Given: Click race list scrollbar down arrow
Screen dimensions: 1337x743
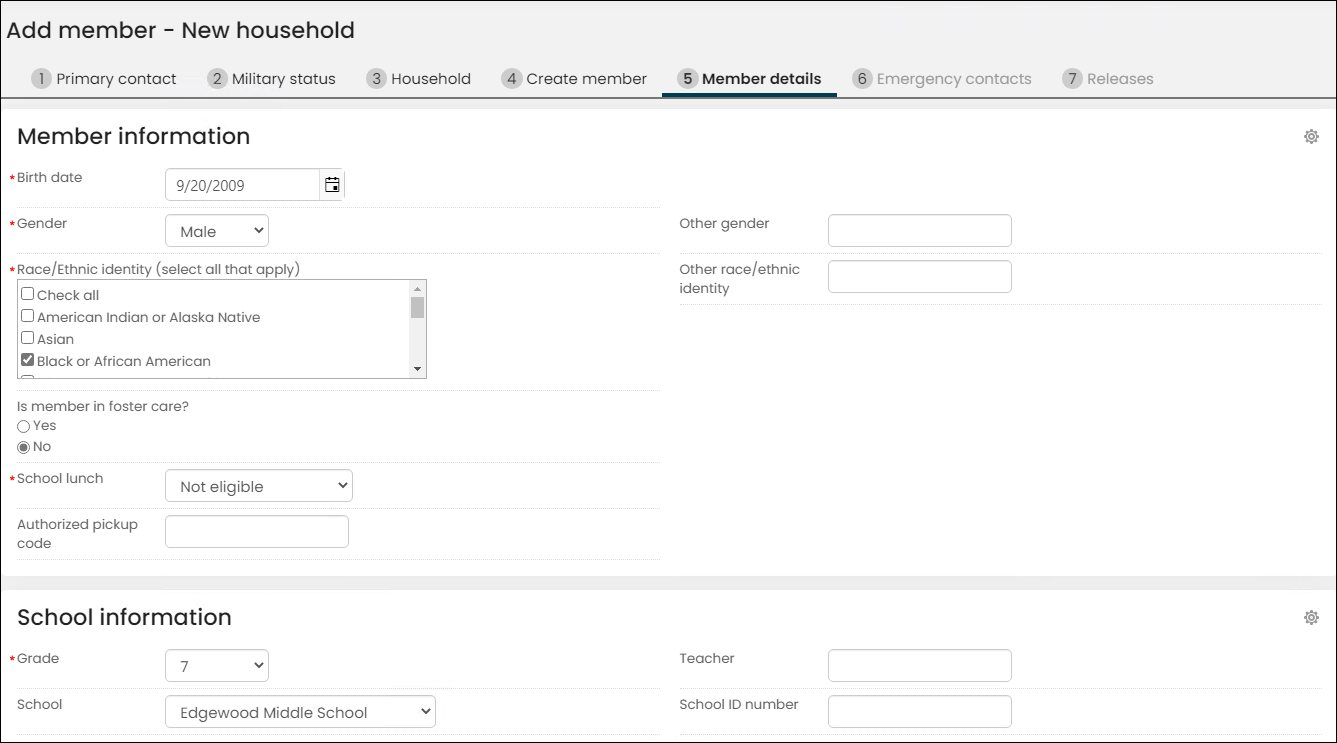Looking at the screenshot, I should pos(418,369).
